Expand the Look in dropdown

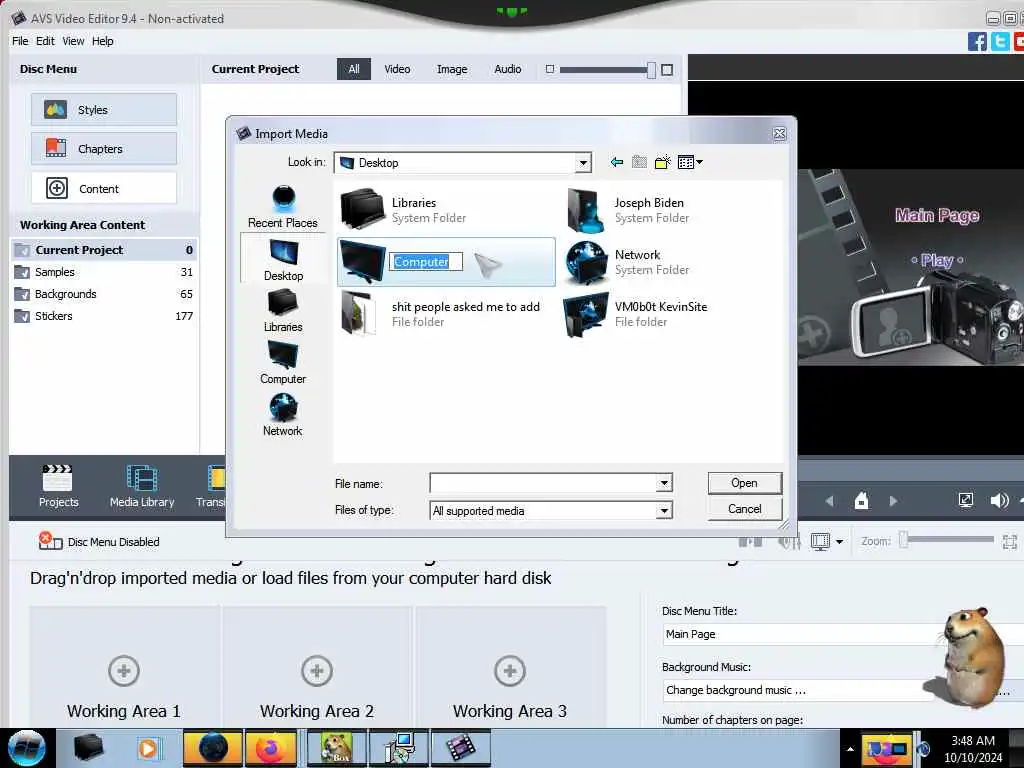point(583,163)
